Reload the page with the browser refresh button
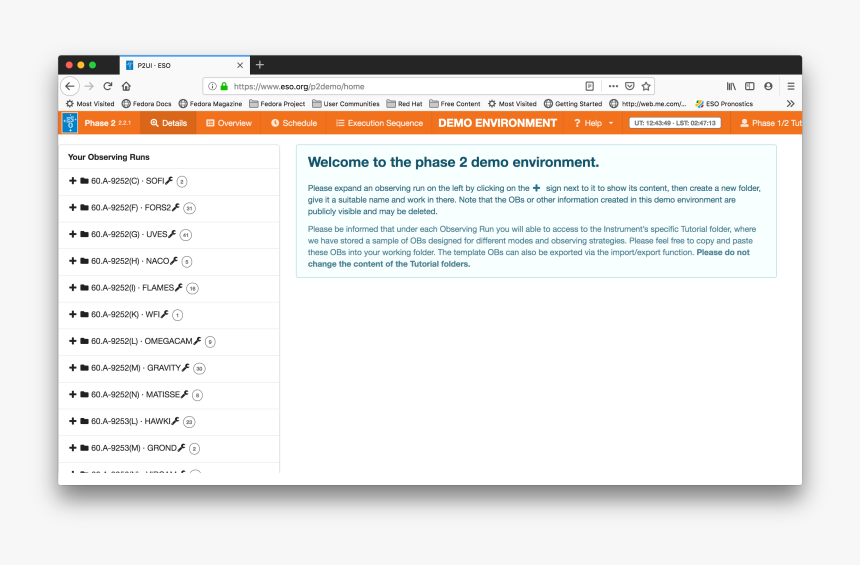The height and width of the screenshot is (565, 860). click(x=108, y=86)
